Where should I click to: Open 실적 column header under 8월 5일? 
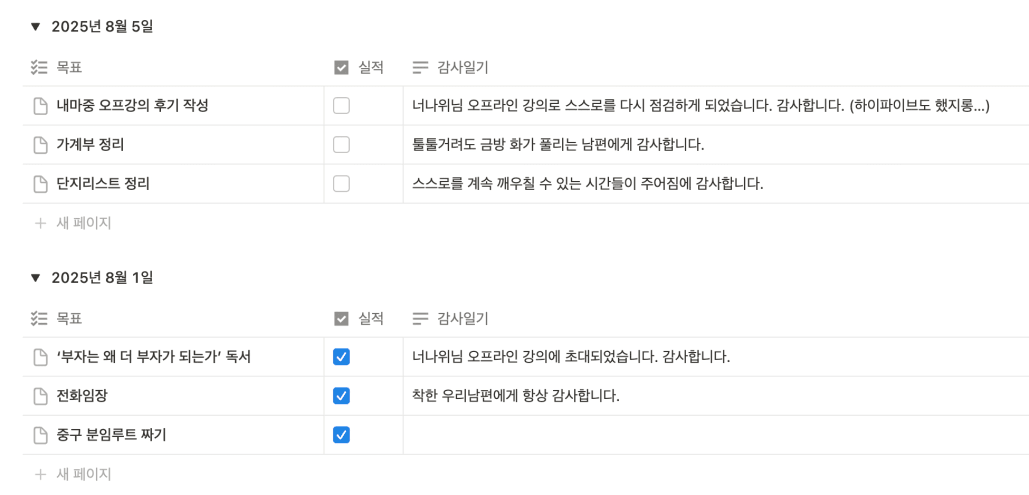(x=359, y=67)
